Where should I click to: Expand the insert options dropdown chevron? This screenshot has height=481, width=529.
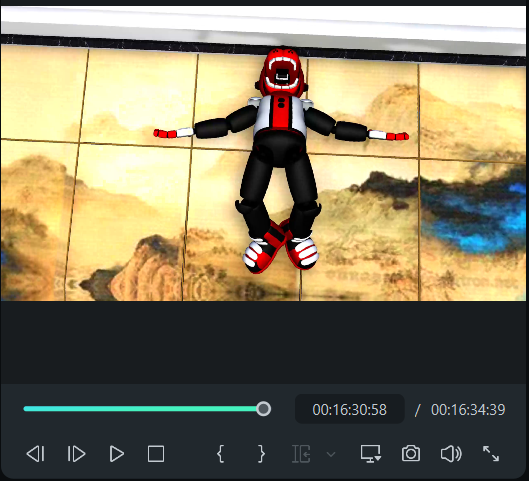(331, 454)
